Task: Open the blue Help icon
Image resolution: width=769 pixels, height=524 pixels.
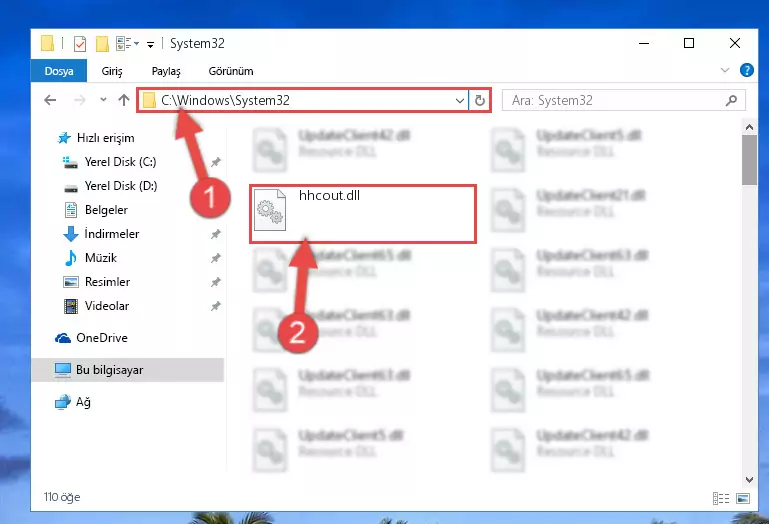Action: click(746, 70)
